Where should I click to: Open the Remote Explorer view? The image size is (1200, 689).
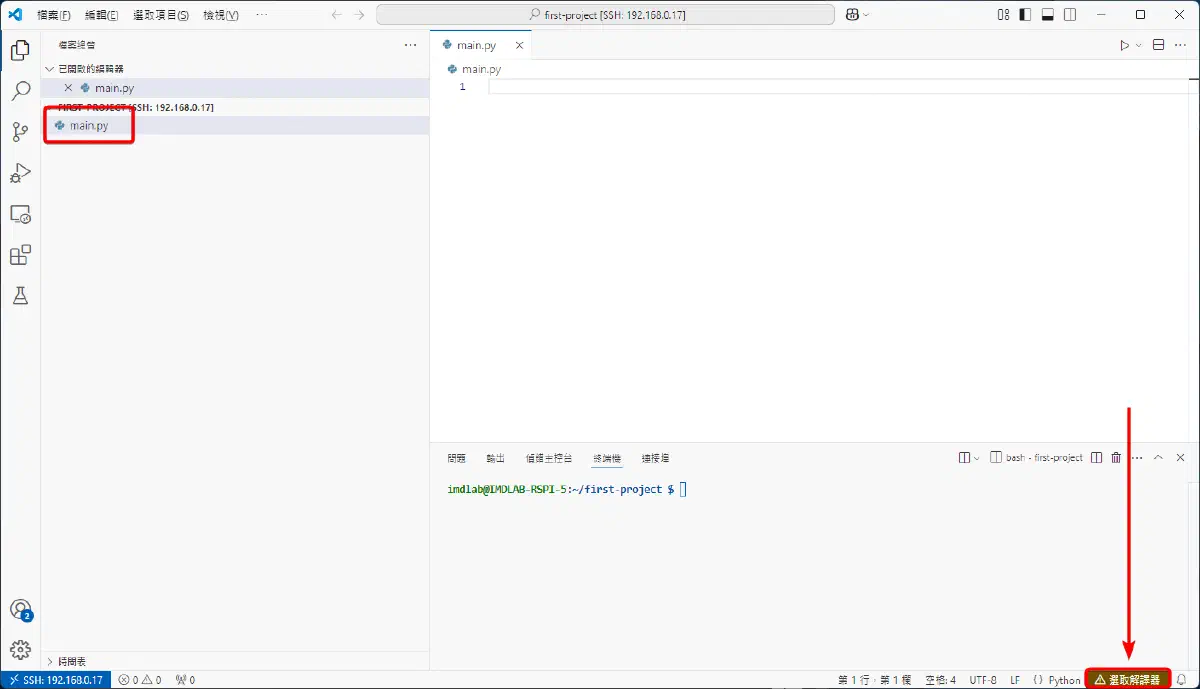pos(20,214)
